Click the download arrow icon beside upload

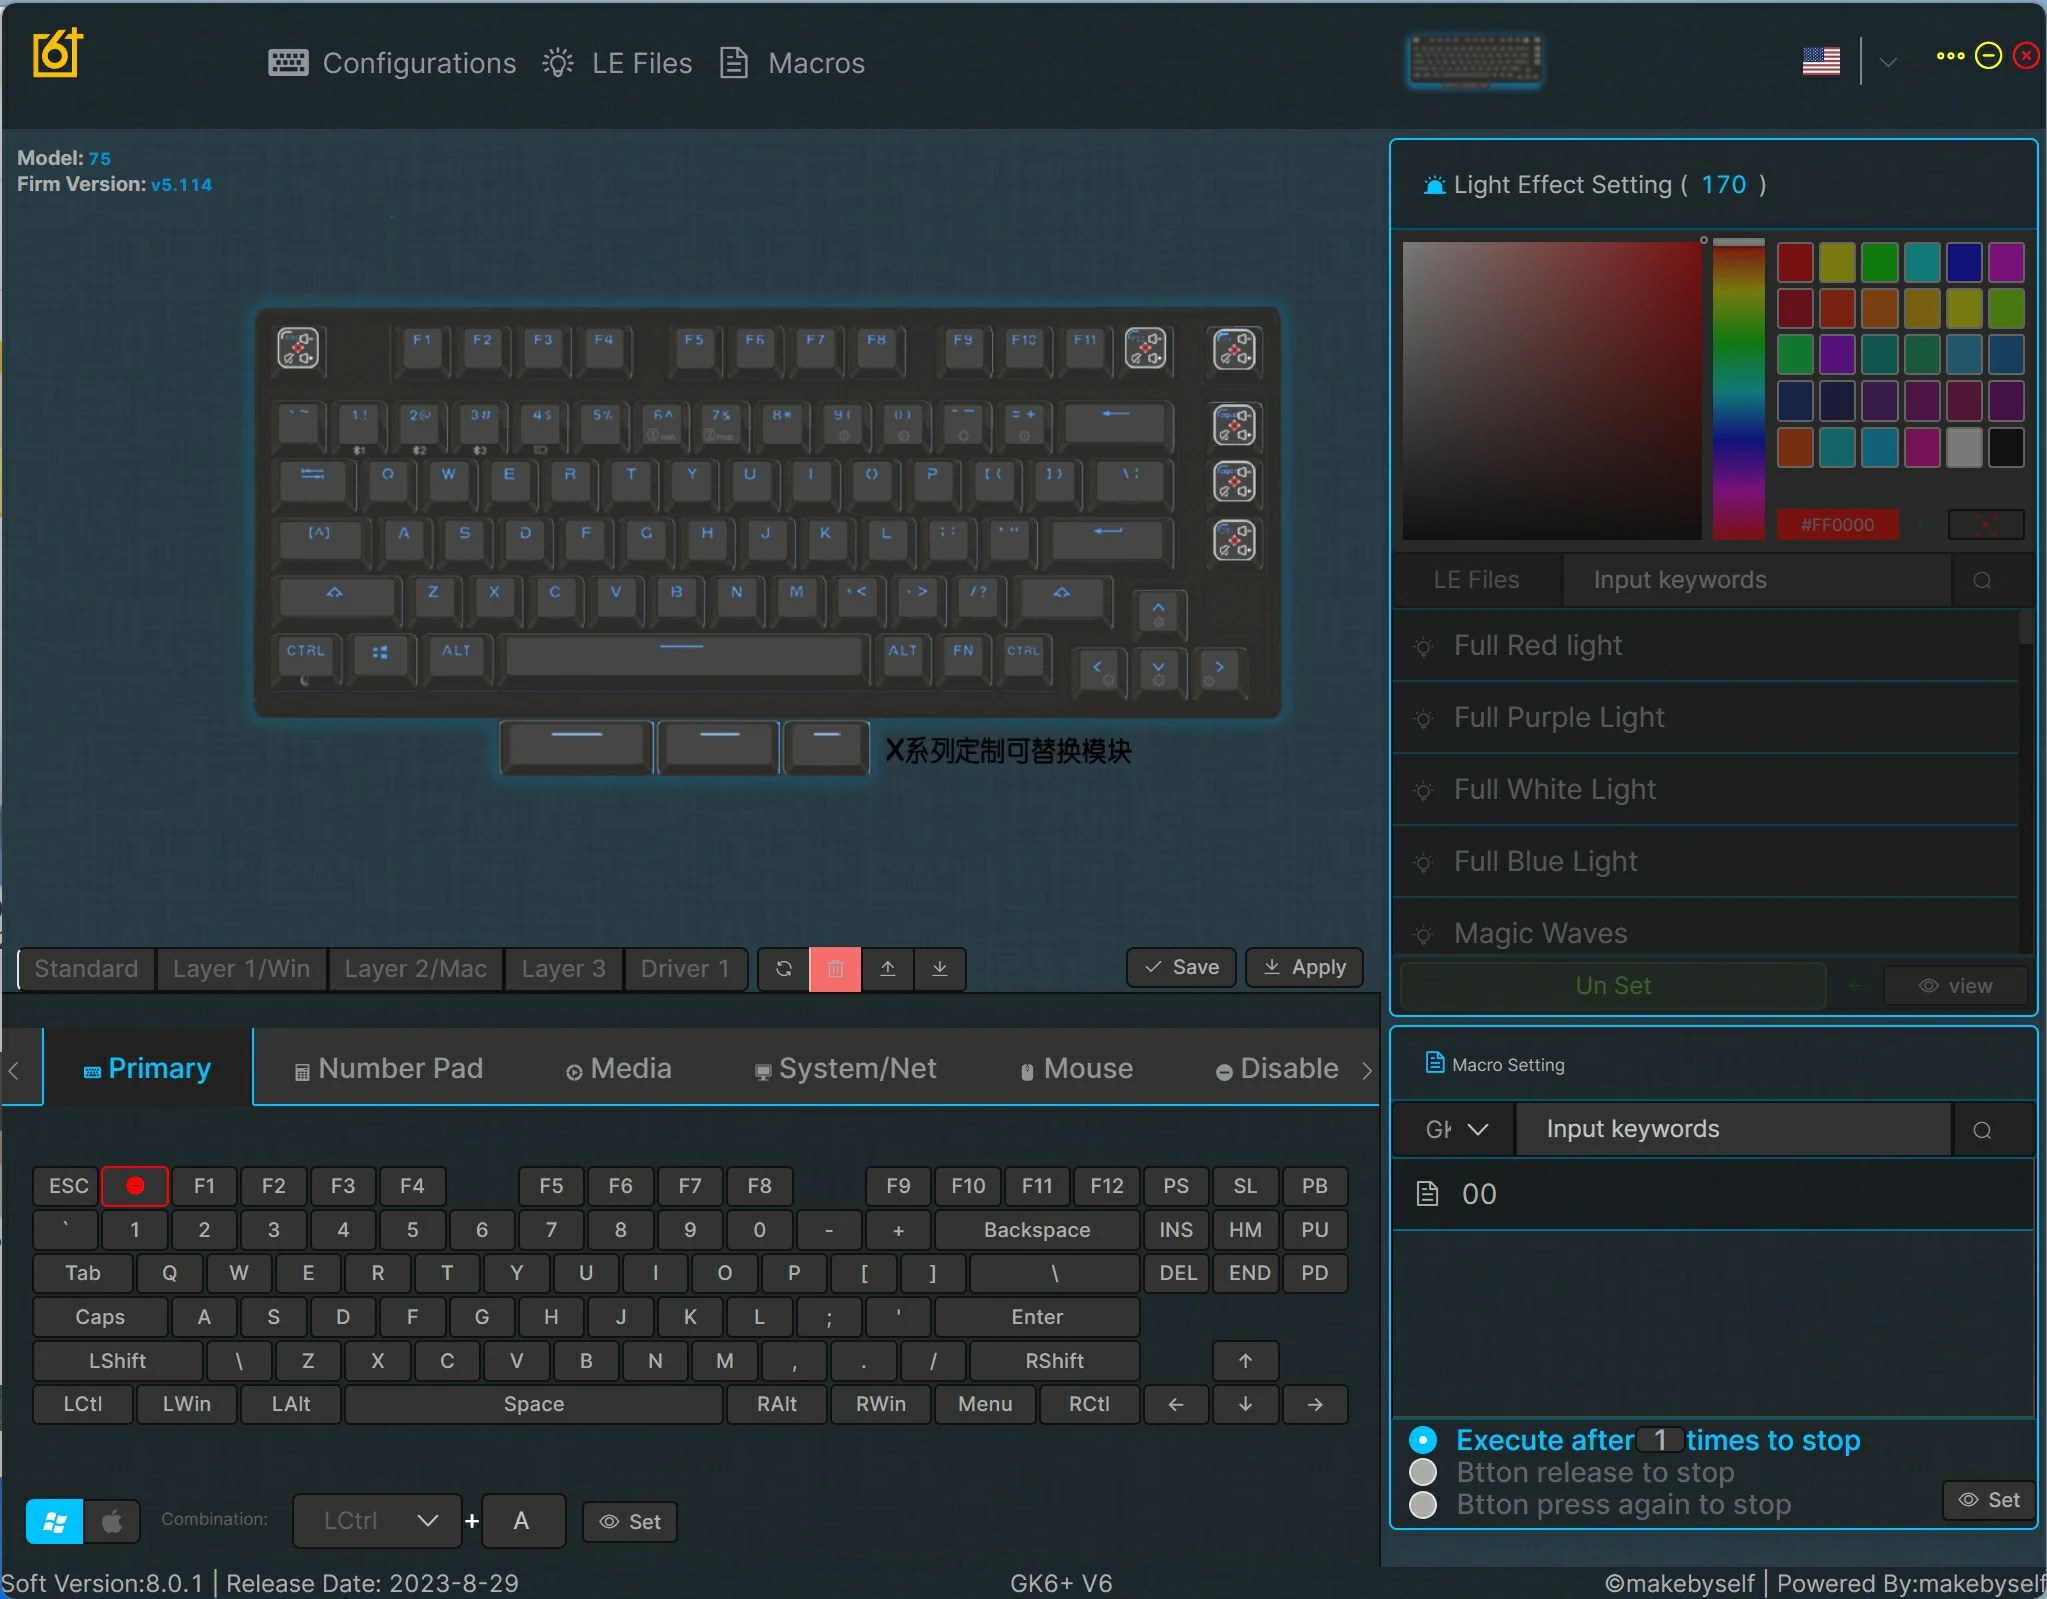(x=939, y=968)
